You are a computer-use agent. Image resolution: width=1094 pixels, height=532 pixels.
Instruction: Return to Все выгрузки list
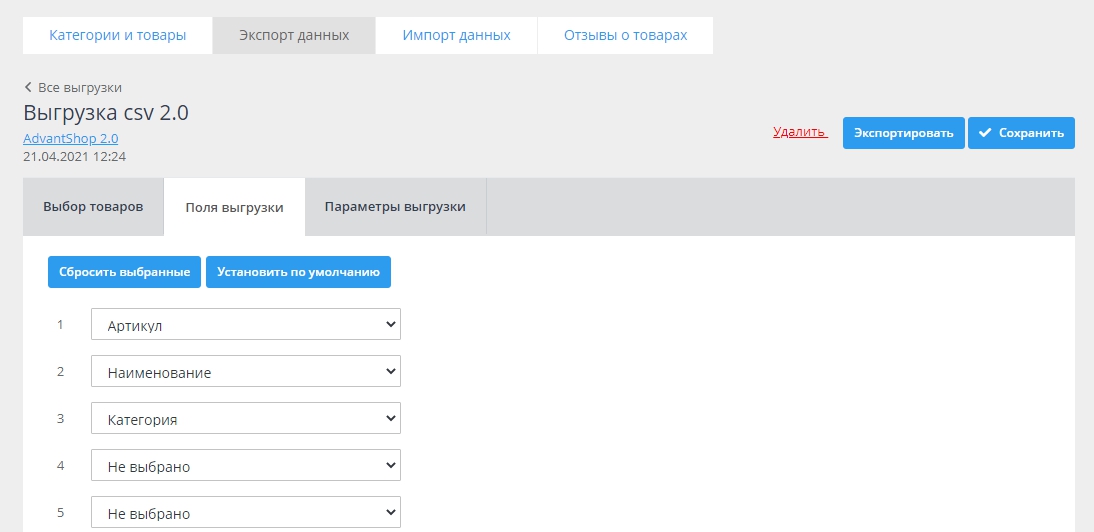[79, 88]
